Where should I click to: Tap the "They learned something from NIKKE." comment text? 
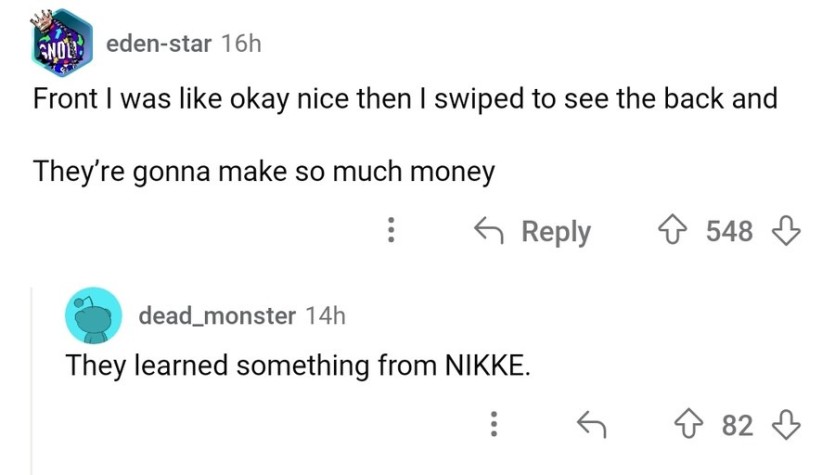click(x=298, y=366)
